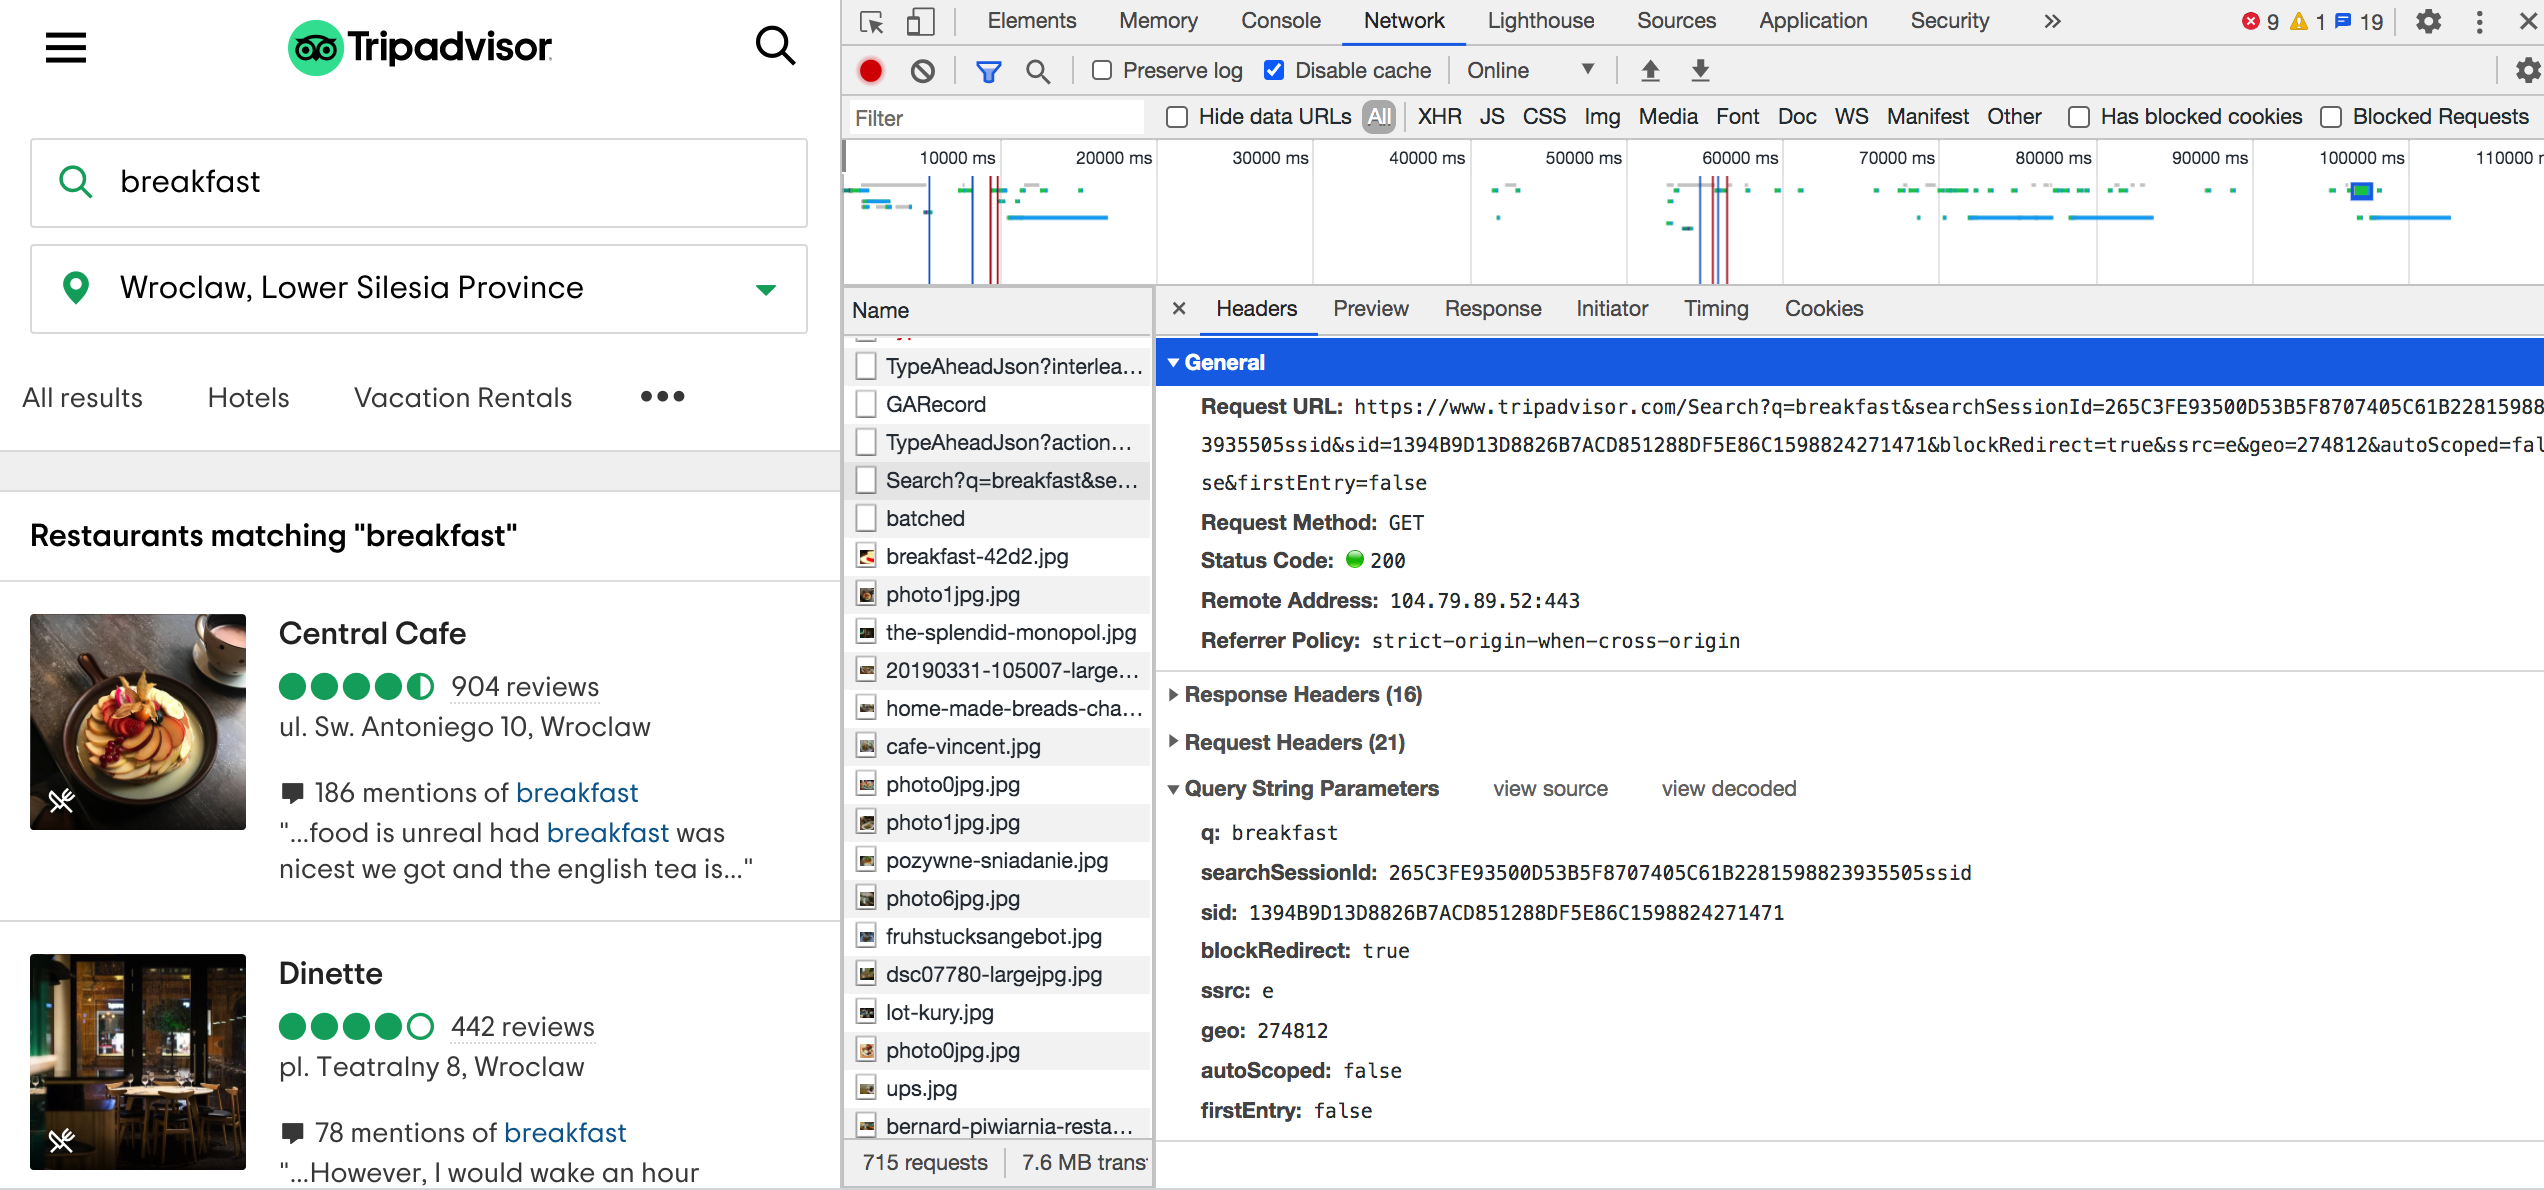The width and height of the screenshot is (2544, 1190).
Task: Export network log as HAR
Action: point(1699,70)
